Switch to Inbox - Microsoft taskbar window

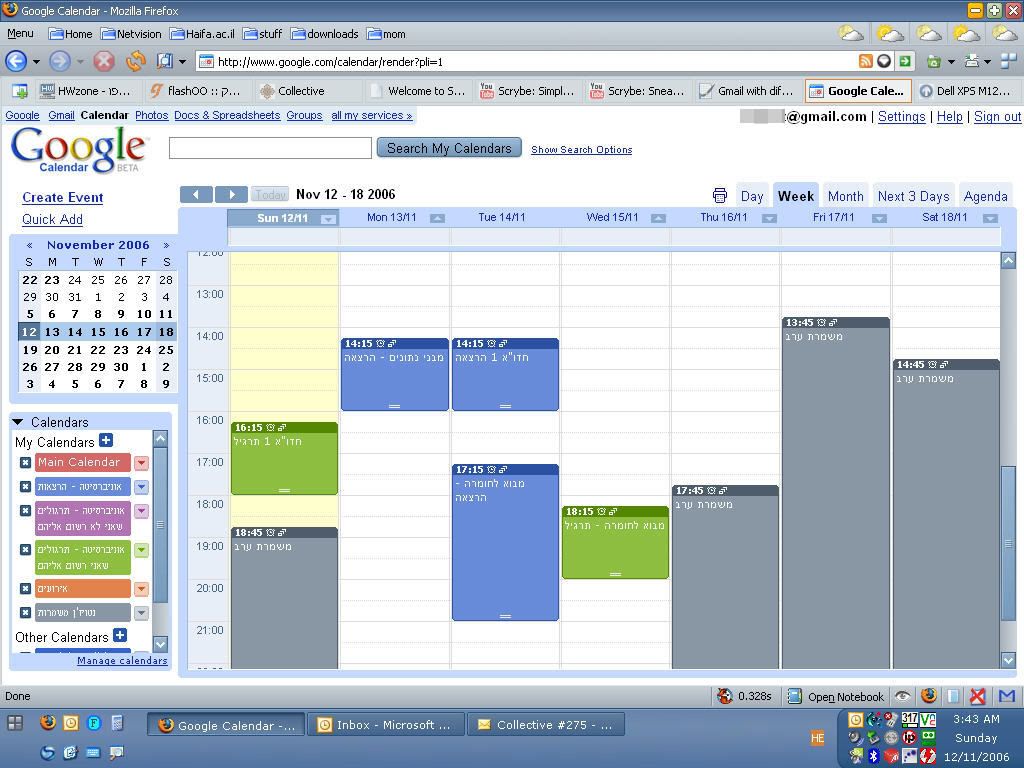(x=386, y=725)
